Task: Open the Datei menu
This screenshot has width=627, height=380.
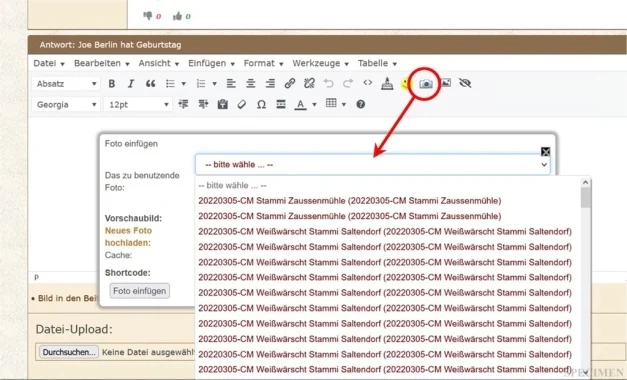Action: (x=49, y=63)
